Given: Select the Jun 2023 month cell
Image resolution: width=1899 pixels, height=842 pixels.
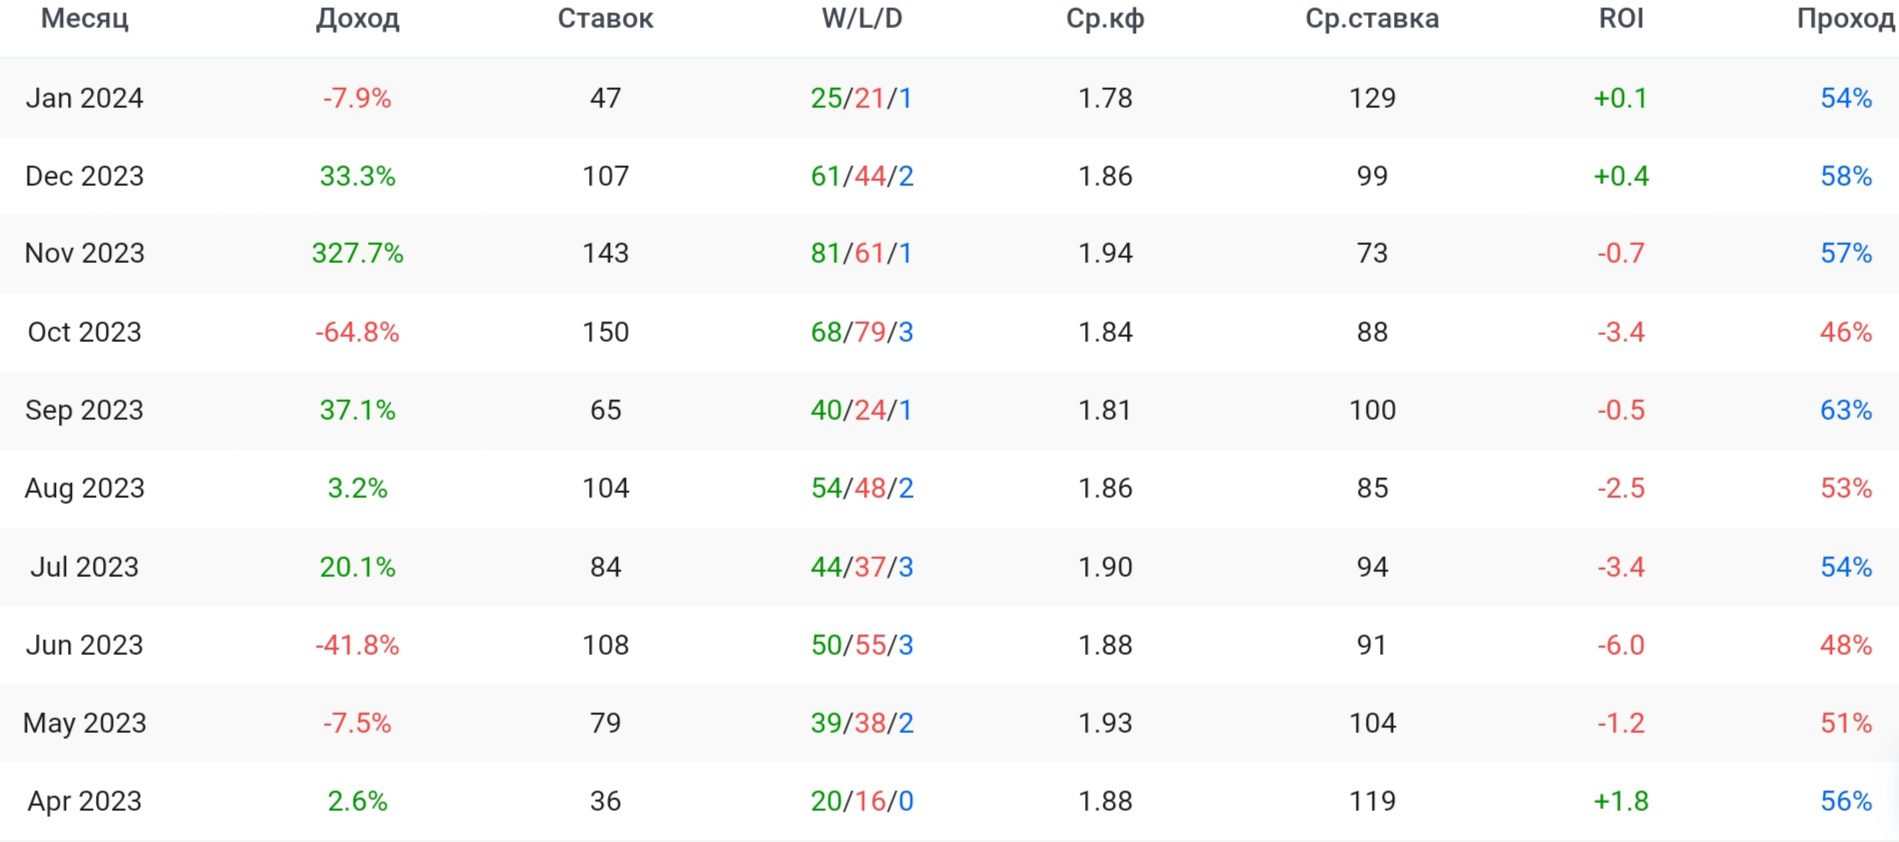Looking at the screenshot, I should (x=85, y=645).
